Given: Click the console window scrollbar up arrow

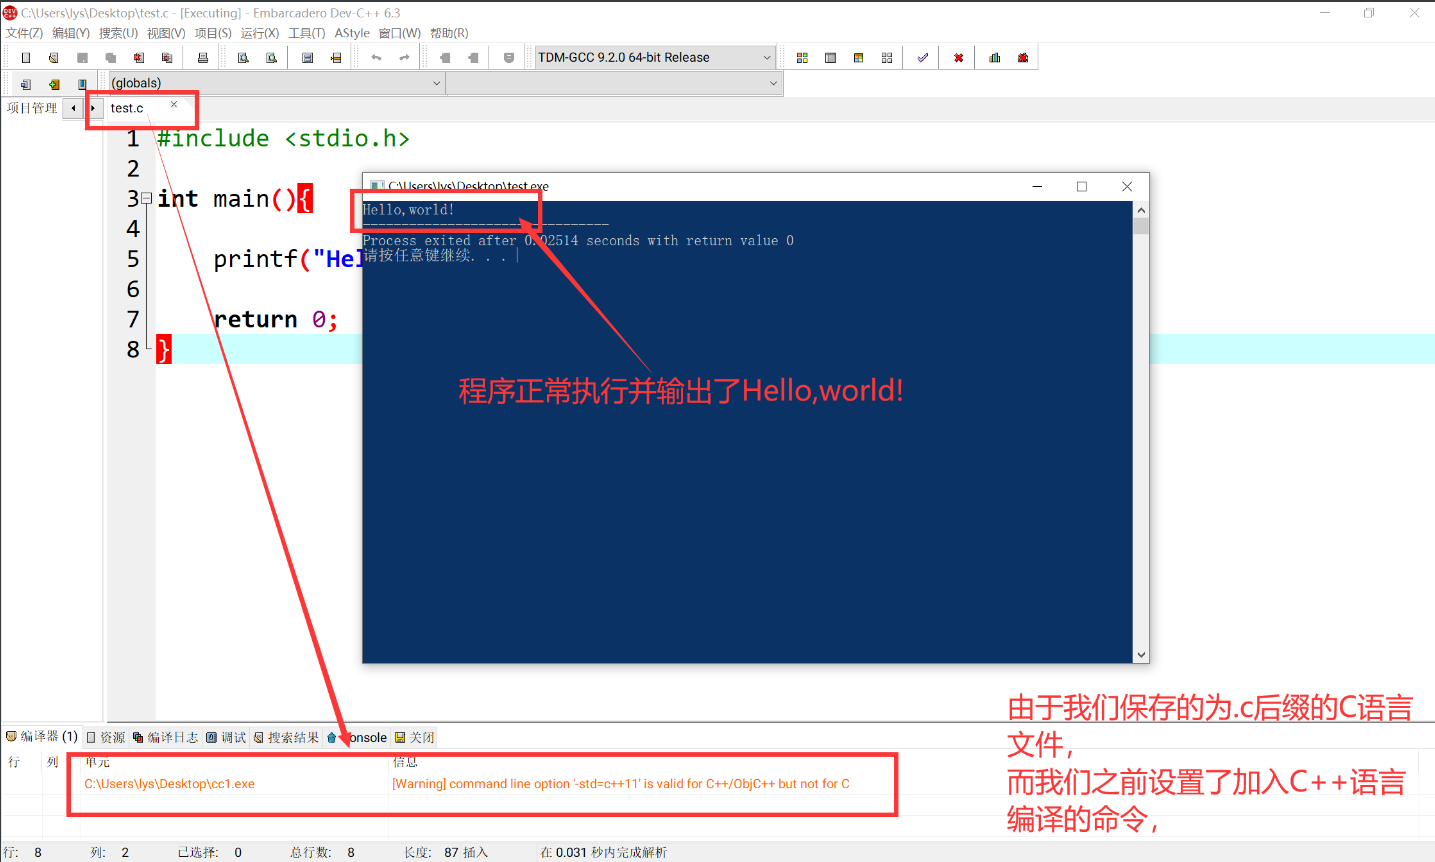Looking at the screenshot, I should pyautogui.click(x=1140, y=209).
